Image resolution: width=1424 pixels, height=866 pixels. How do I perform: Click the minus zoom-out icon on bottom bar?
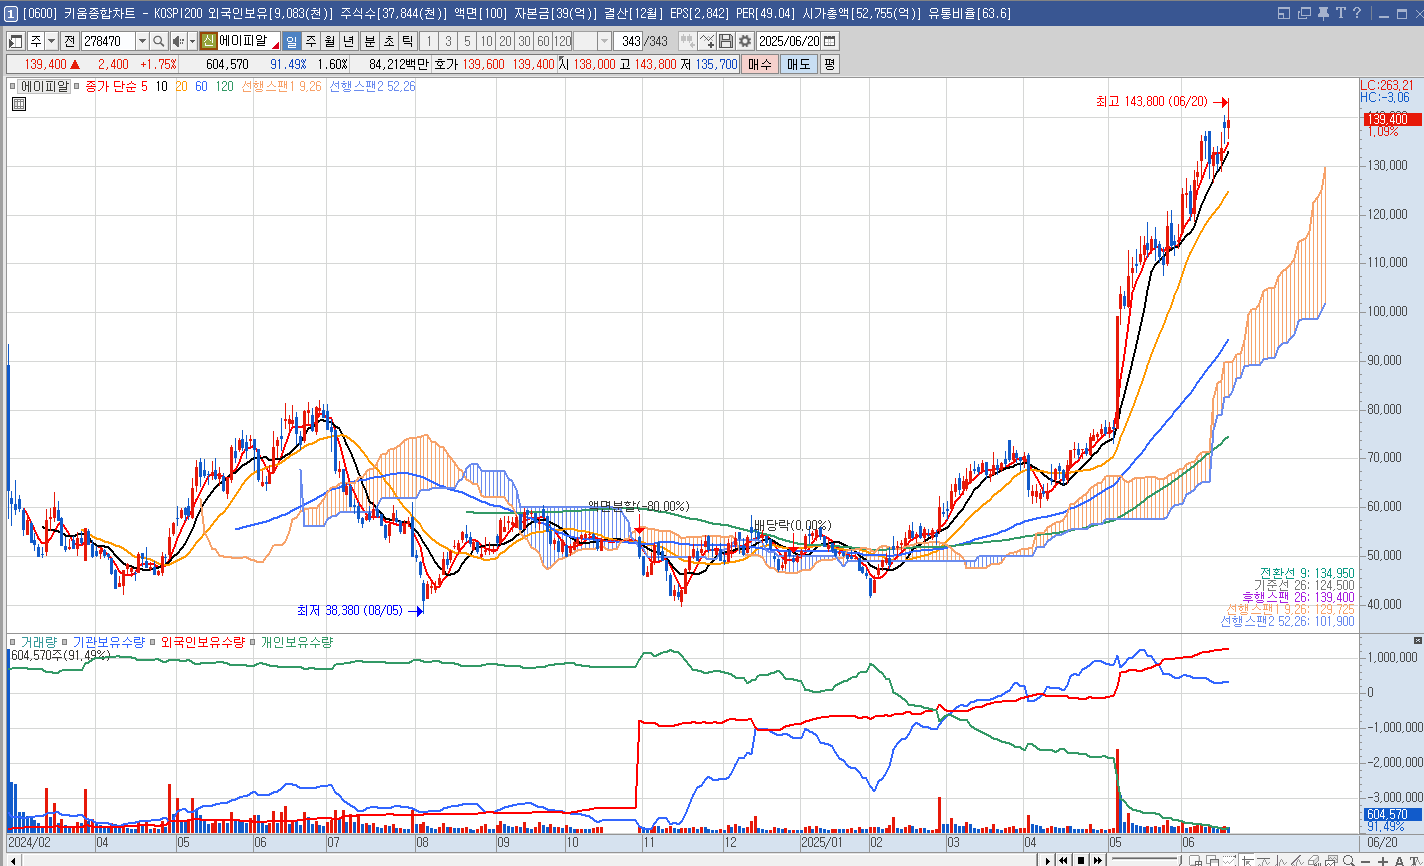tap(1365, 860)
